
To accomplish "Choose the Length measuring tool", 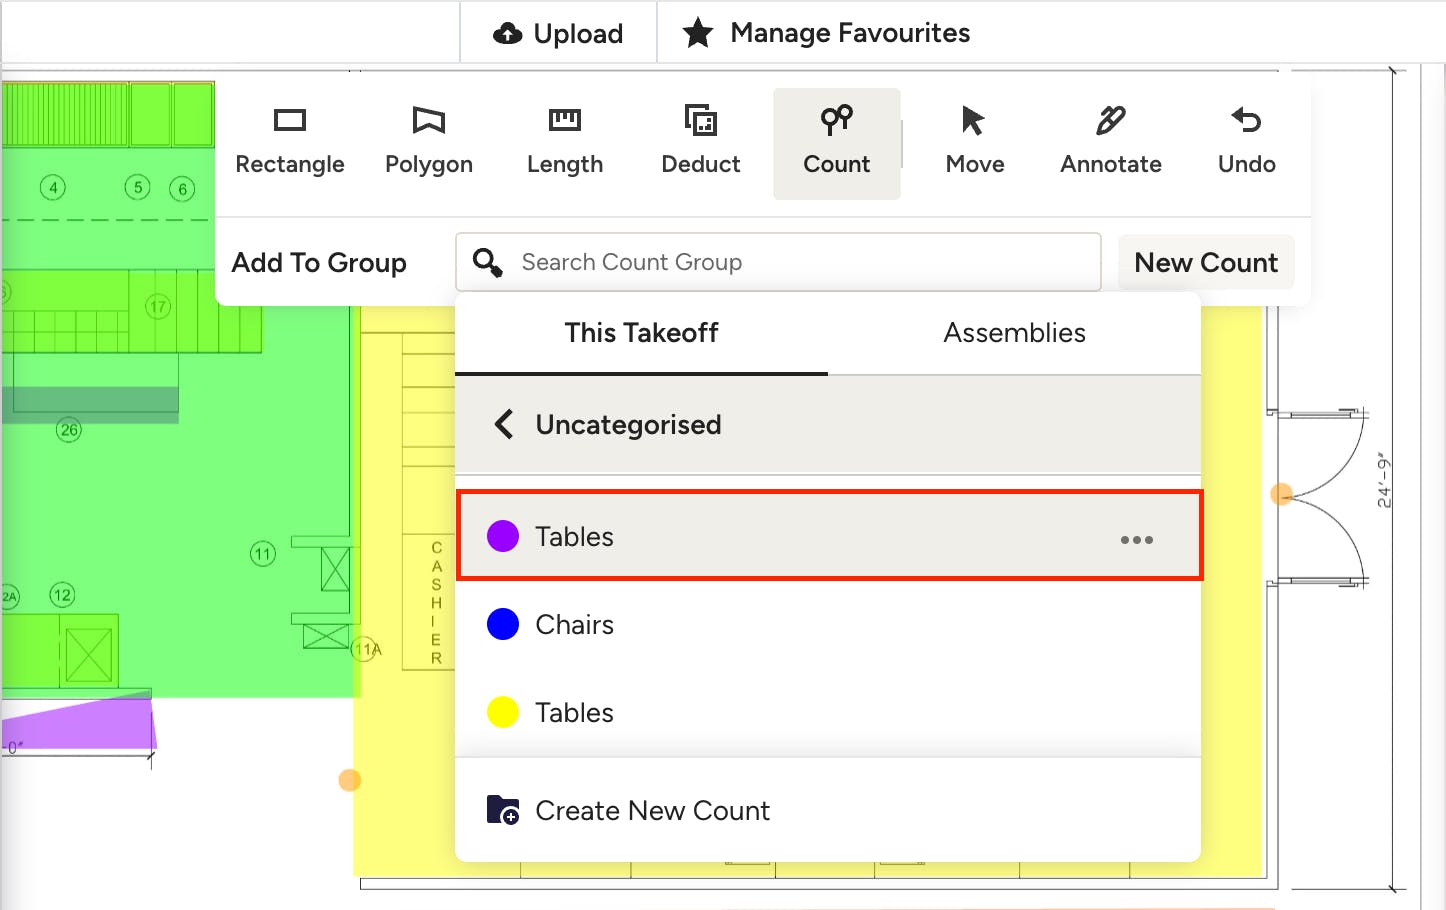I will click(x=564, y=142).
